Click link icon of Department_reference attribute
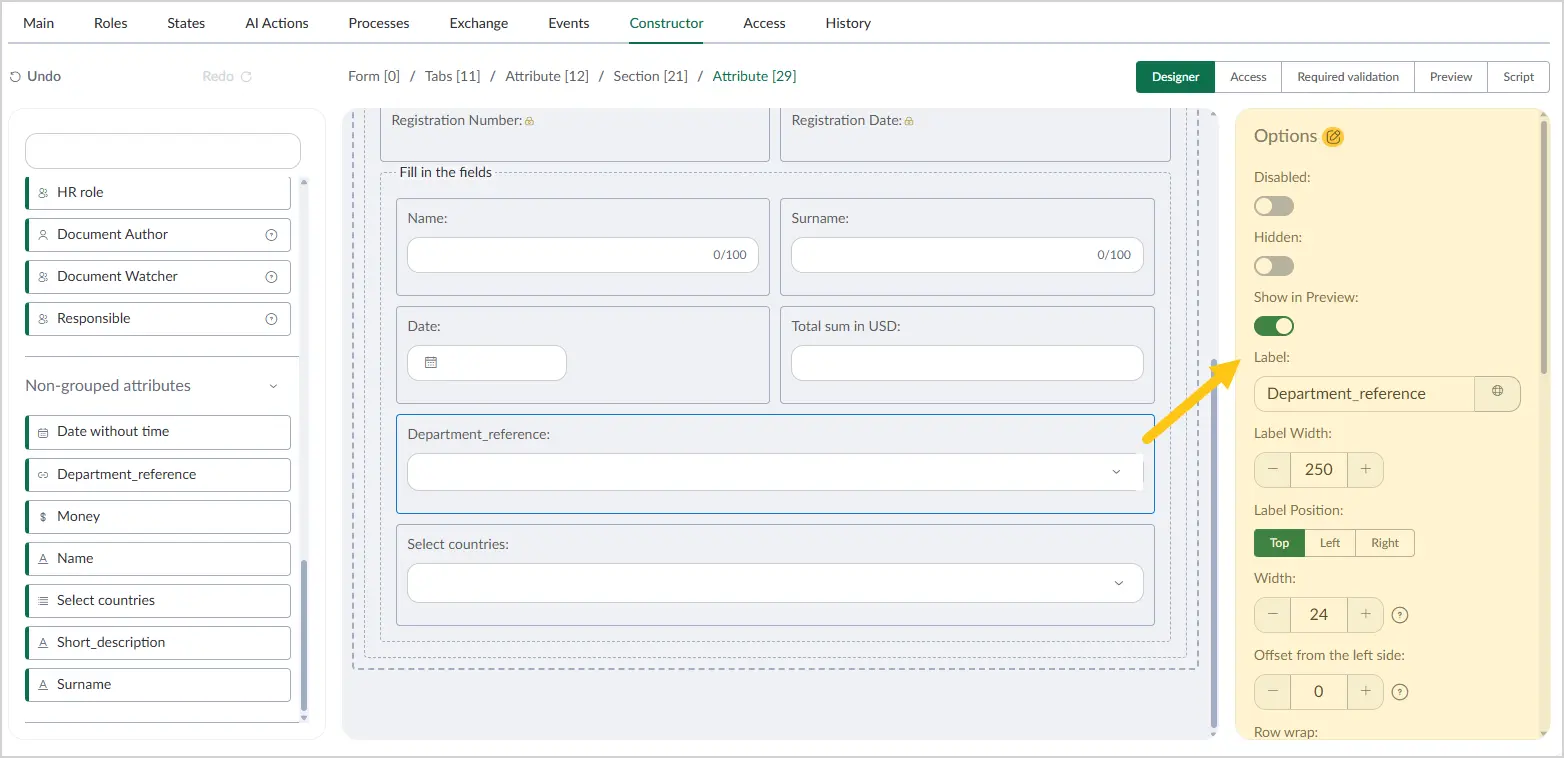Image resolution: width=1564 pixels, height=758 pixels. pyautogui.click(x=43, y=475)
